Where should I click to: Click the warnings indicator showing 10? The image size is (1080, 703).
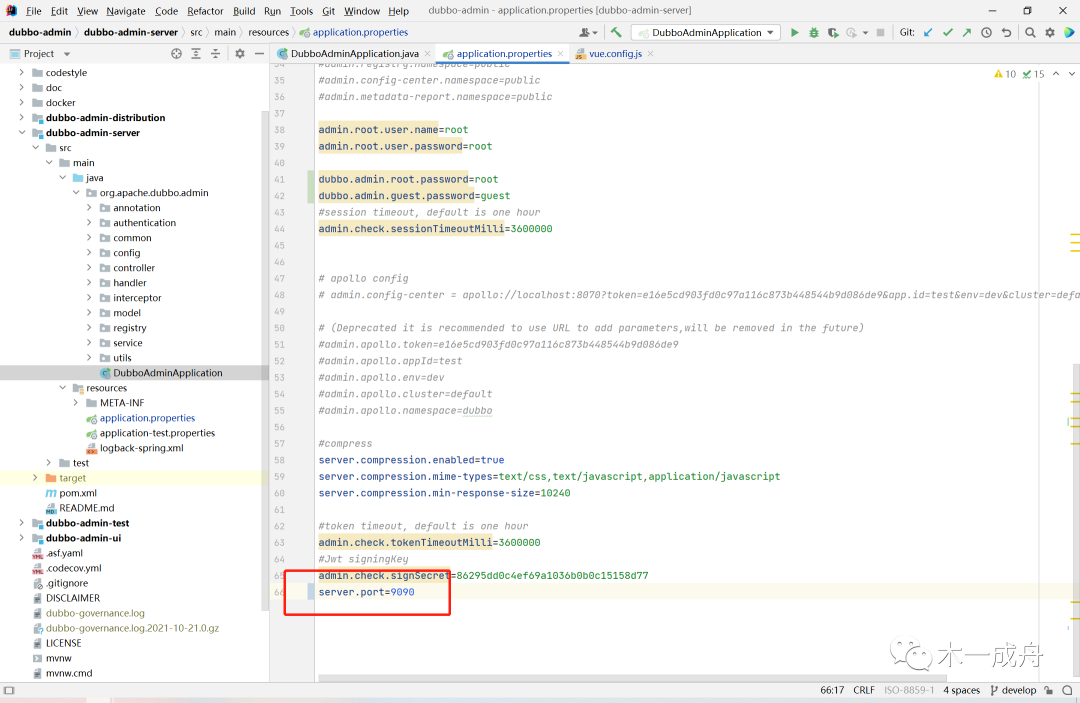1005,74
